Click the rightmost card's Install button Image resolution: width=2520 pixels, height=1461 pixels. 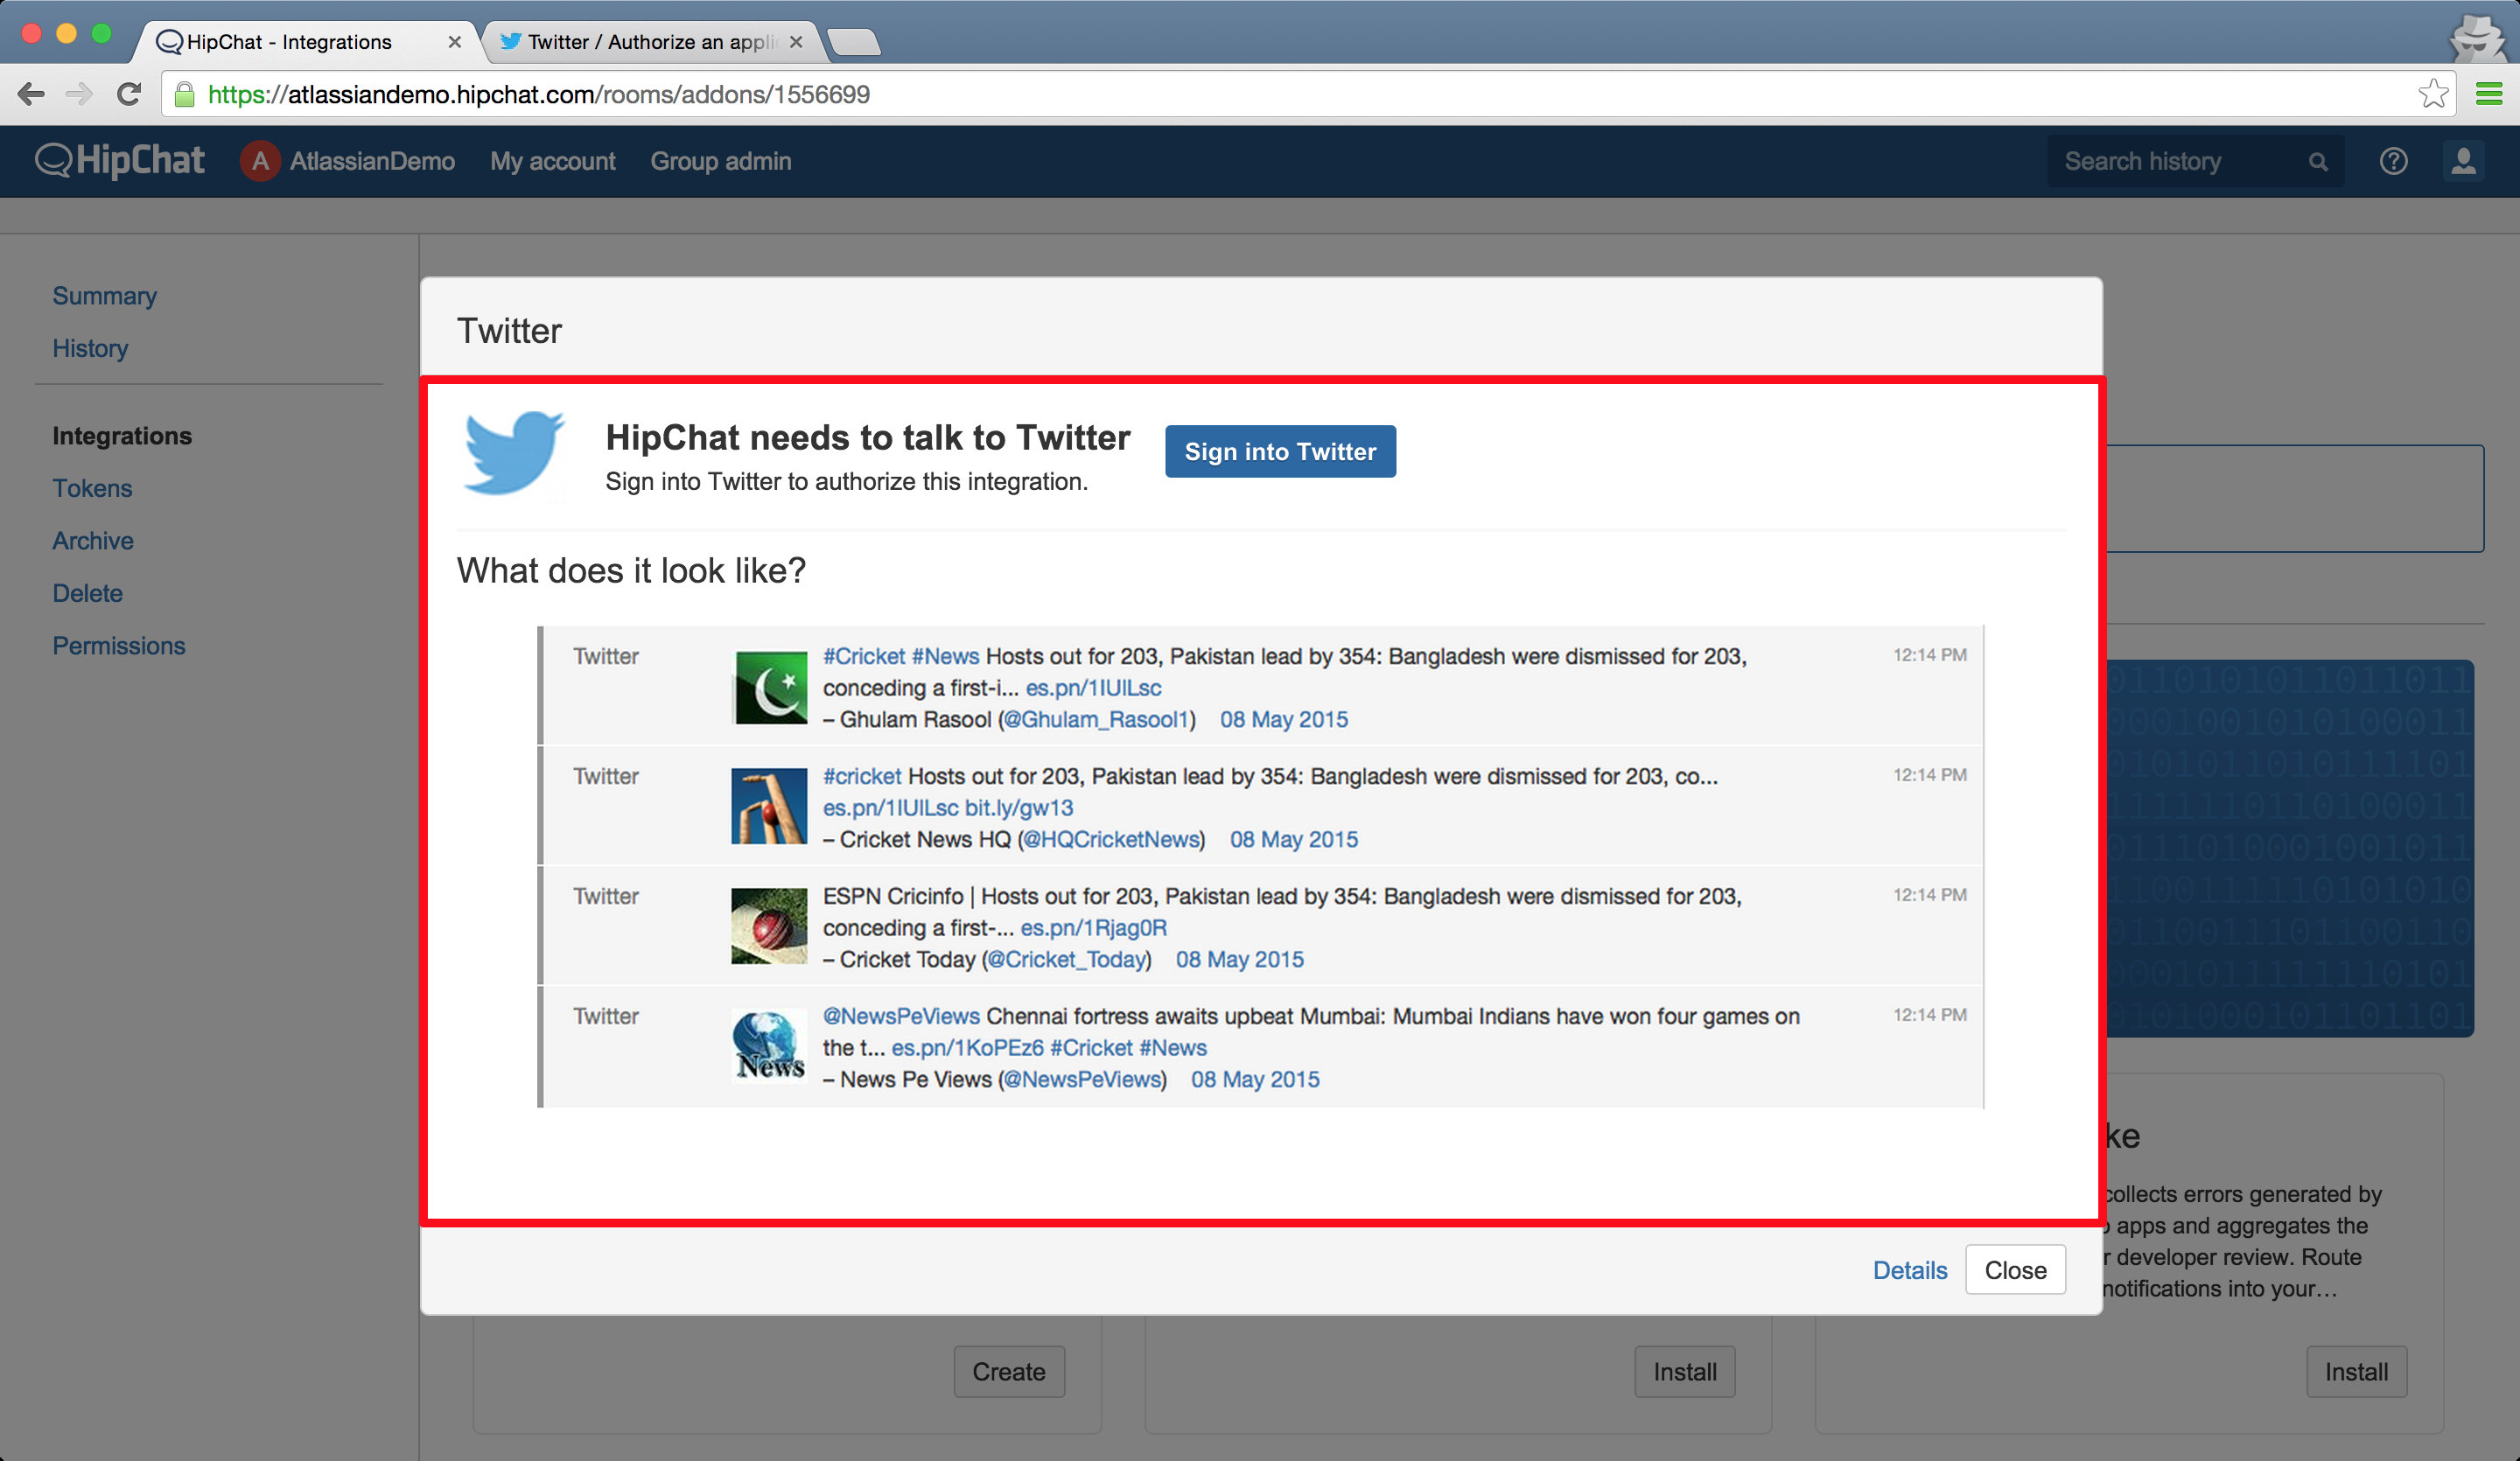(x=2356, y=1371)
